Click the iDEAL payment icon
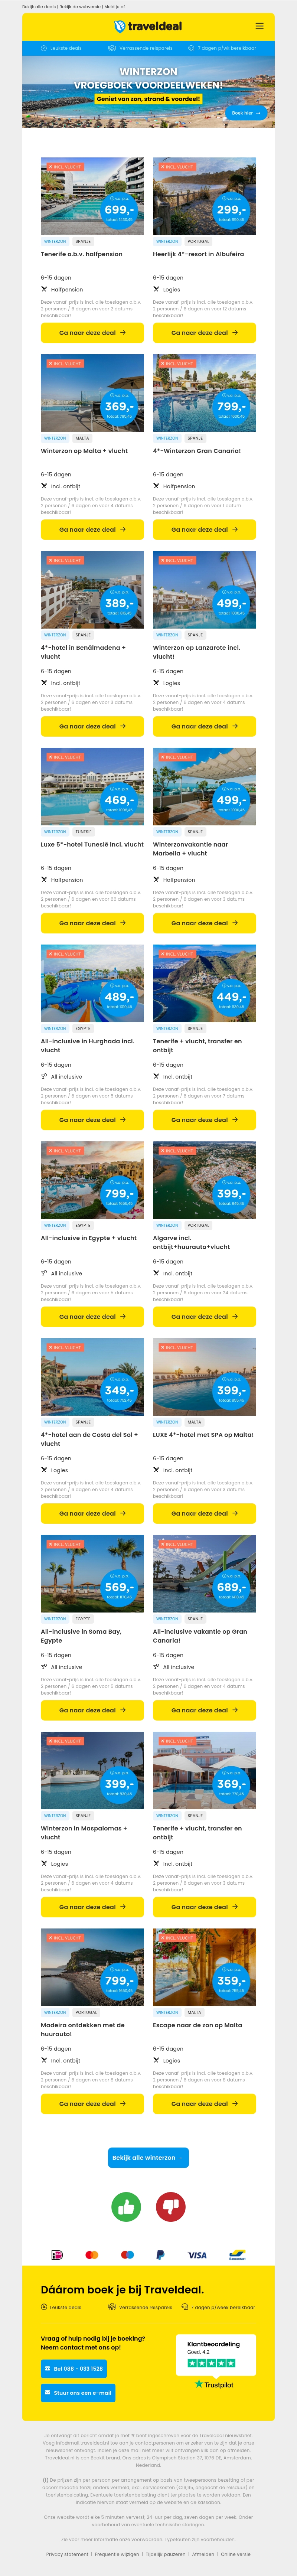The width and height of the screenshot is (297, 2576). point(57,2254)
